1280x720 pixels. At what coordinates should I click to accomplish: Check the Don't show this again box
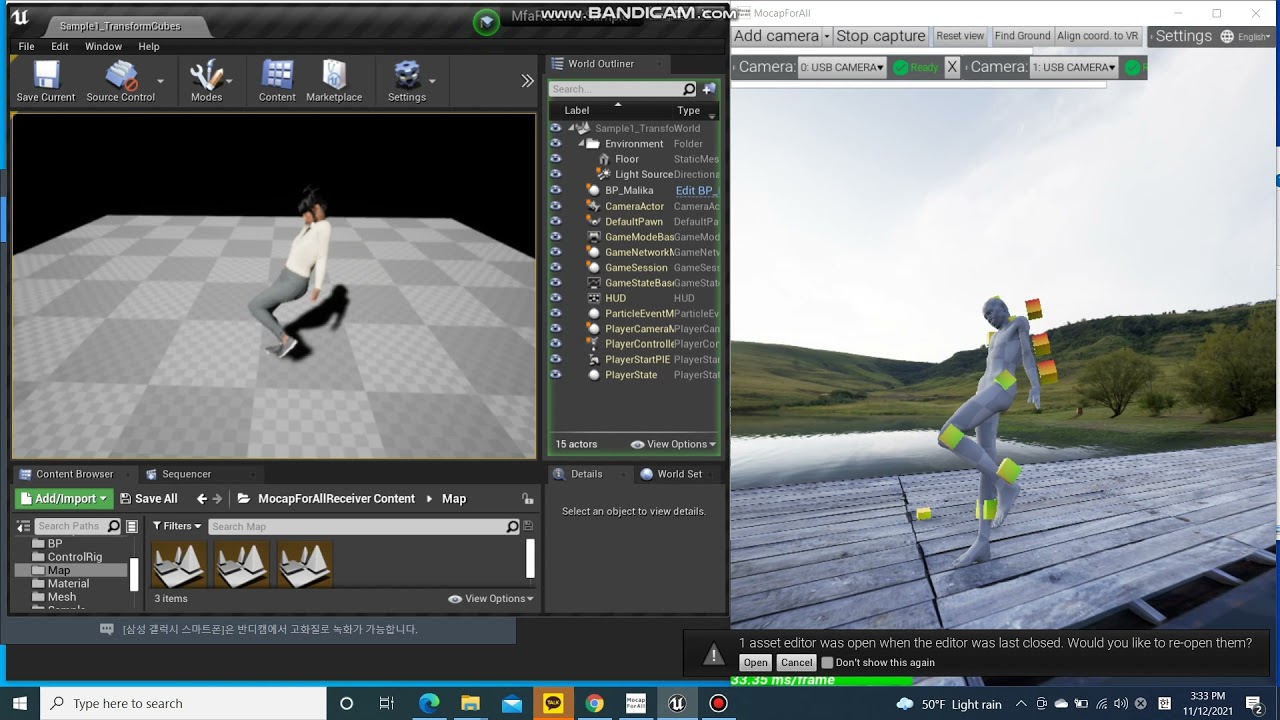tap(827, 662)
